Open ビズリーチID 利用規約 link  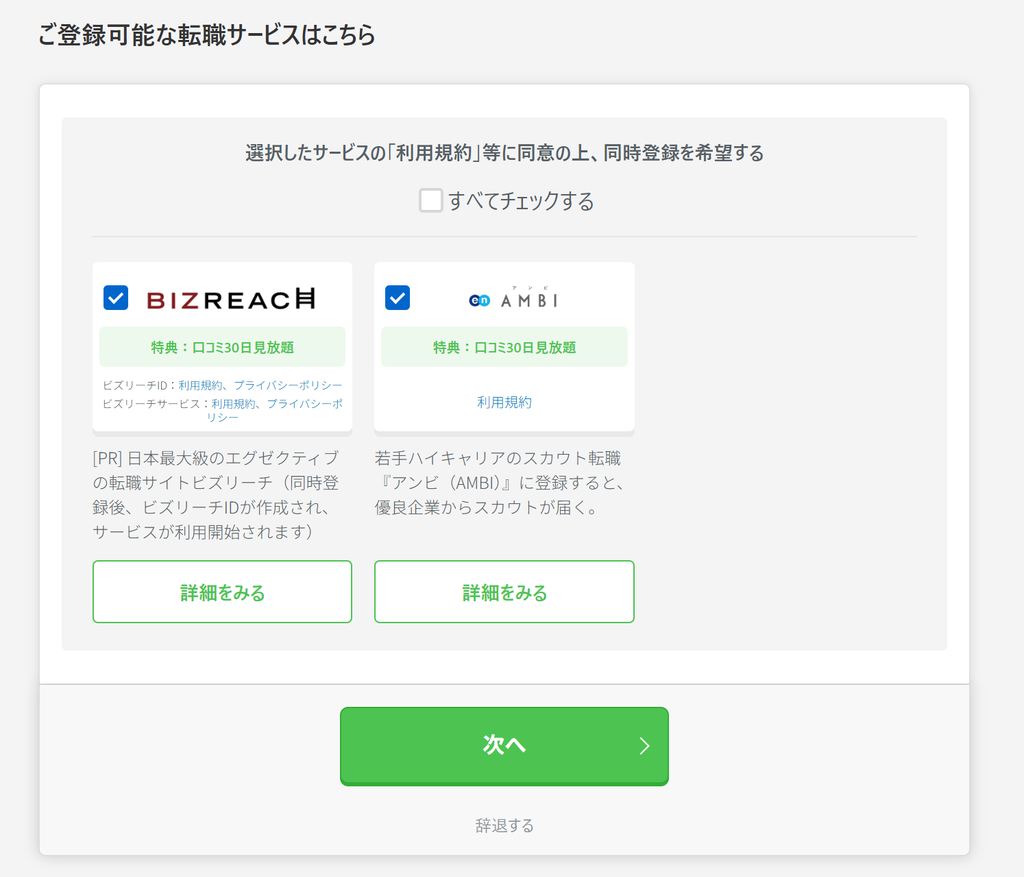point(200,385)
